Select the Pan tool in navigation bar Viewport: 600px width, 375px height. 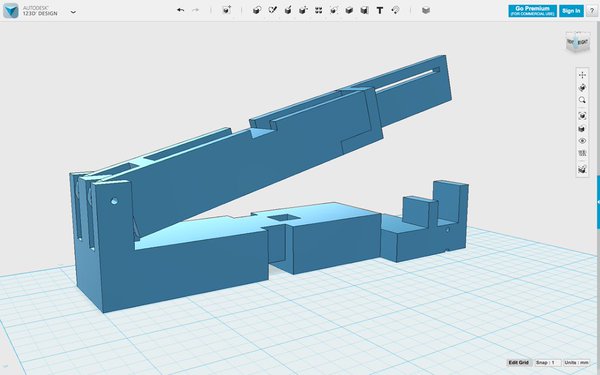(582, 75)
